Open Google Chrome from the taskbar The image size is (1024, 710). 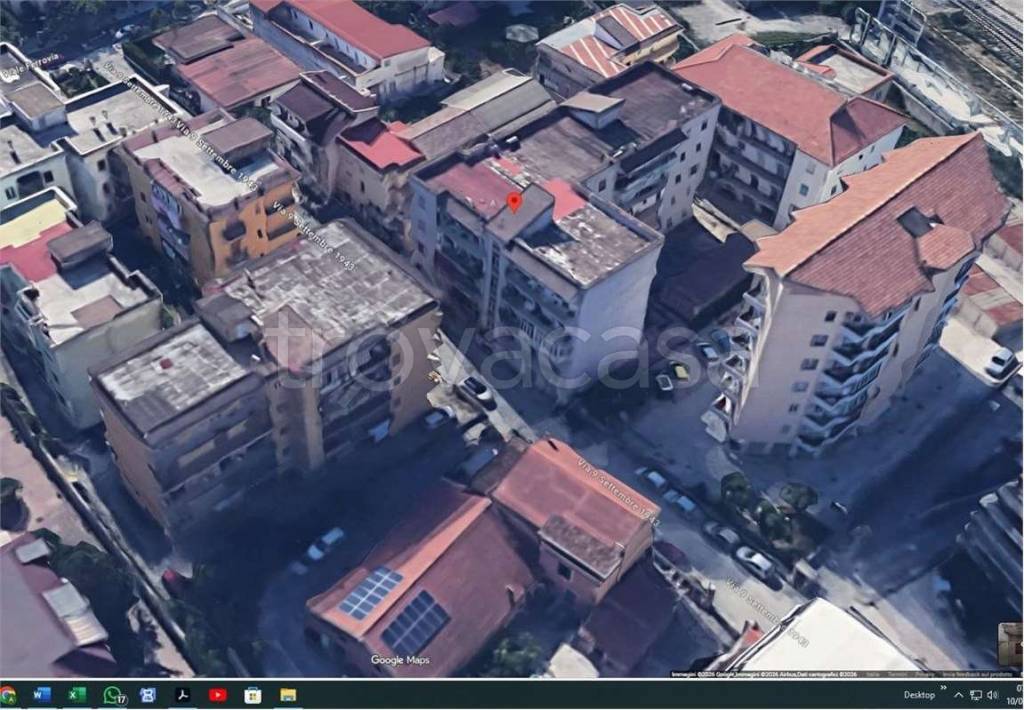point(7,695)
